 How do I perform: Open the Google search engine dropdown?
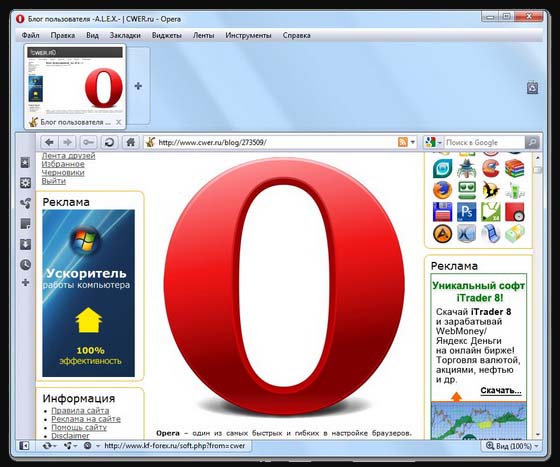(x=440, y=142)
